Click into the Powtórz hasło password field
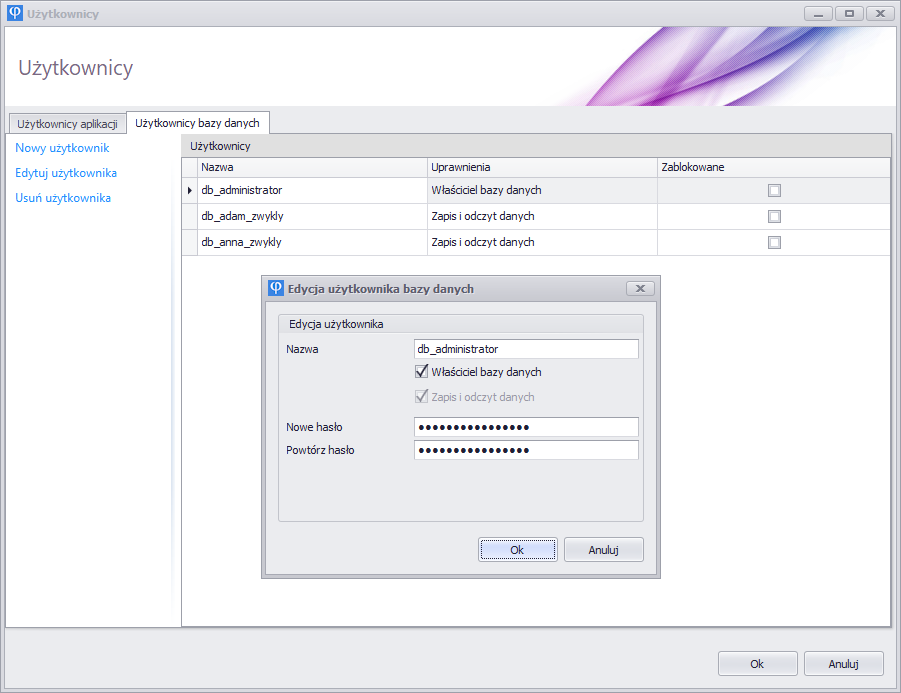This screenshot has height=693, width=901. (526, 450)
